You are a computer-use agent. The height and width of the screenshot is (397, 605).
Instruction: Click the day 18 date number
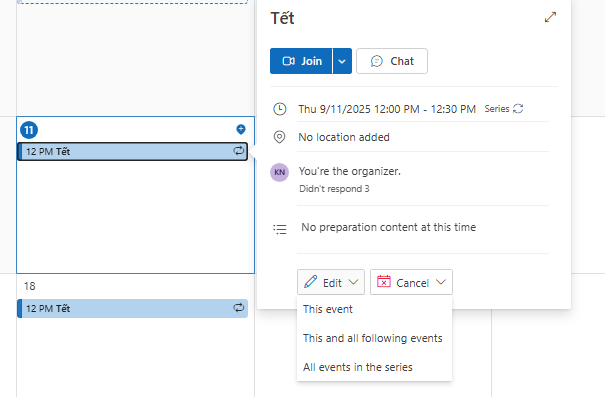(30, 286)
